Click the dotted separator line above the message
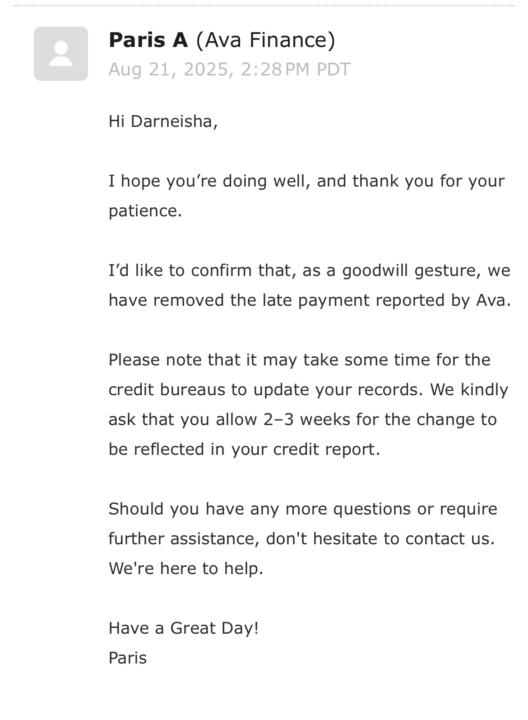 pos(264,6)
